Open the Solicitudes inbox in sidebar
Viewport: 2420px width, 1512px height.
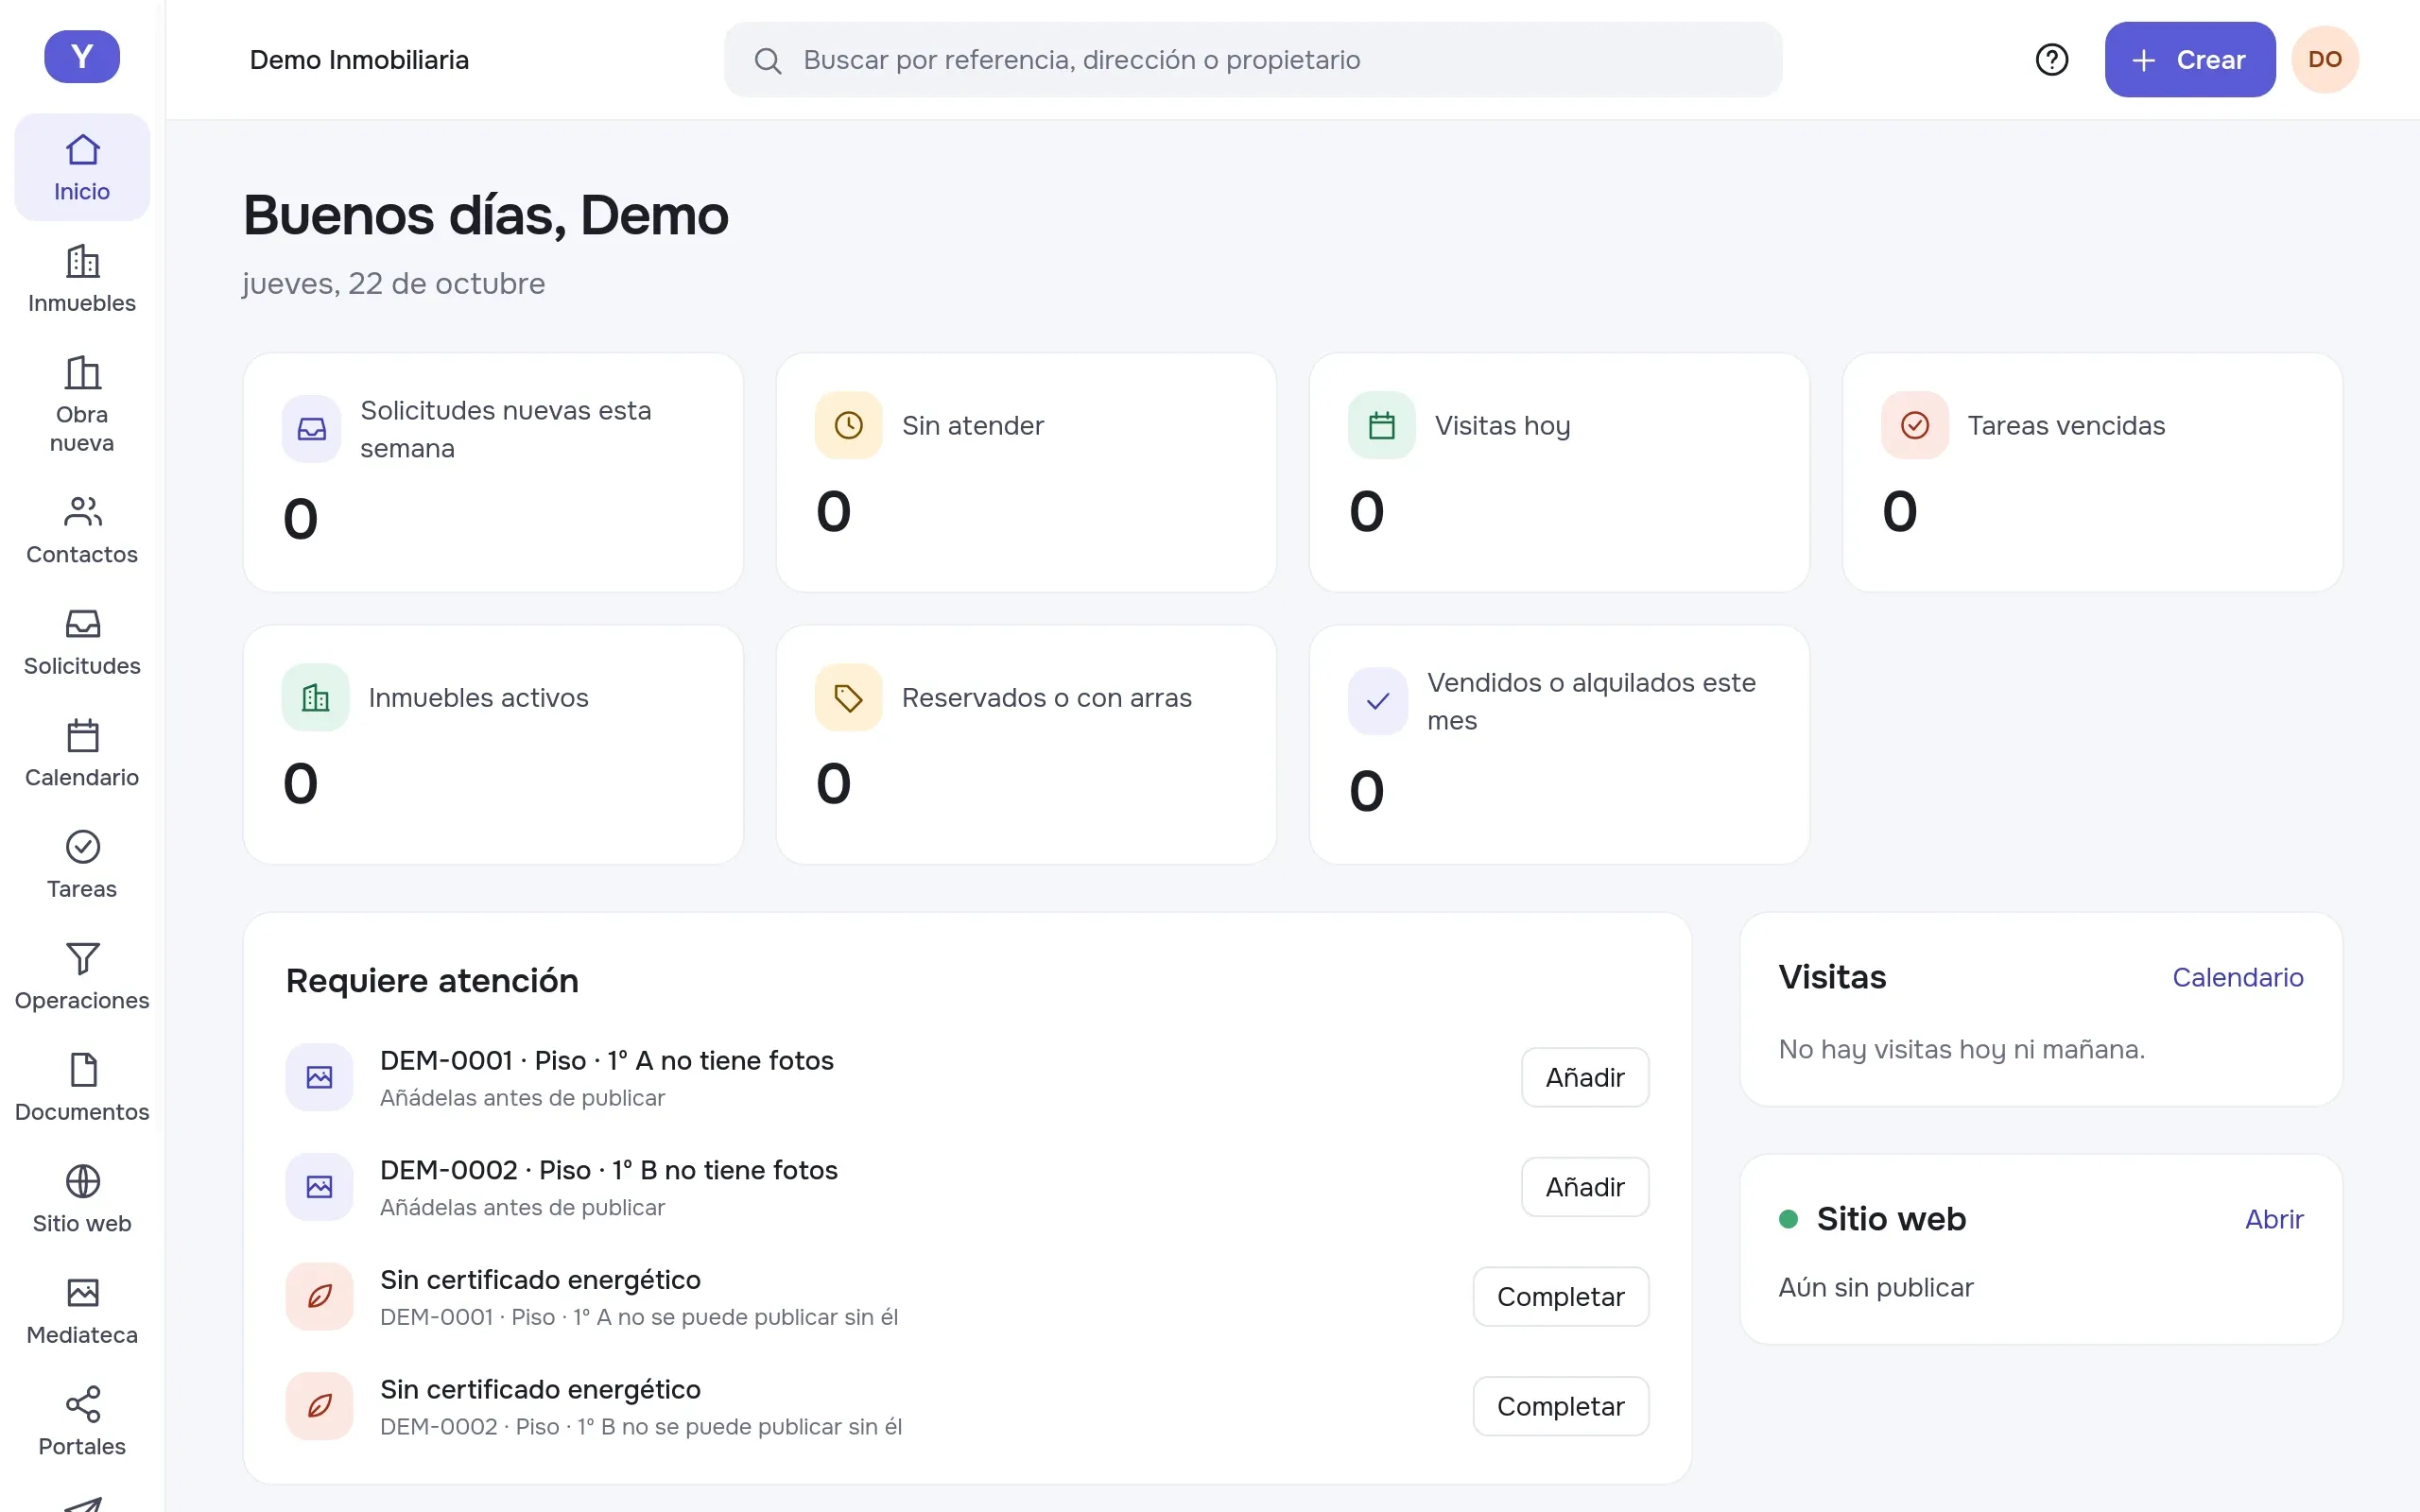pyautogui.click(x=82, y=642)
